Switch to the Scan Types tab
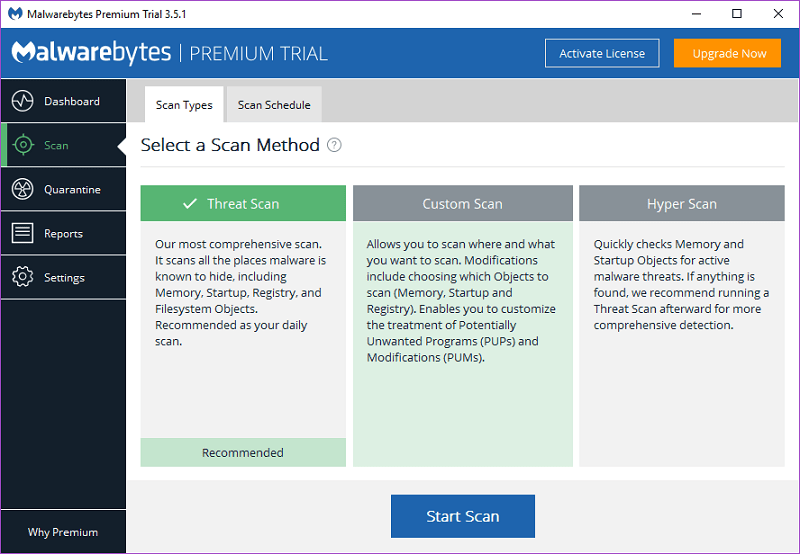The image size is (800, 554). pos(184,105)
